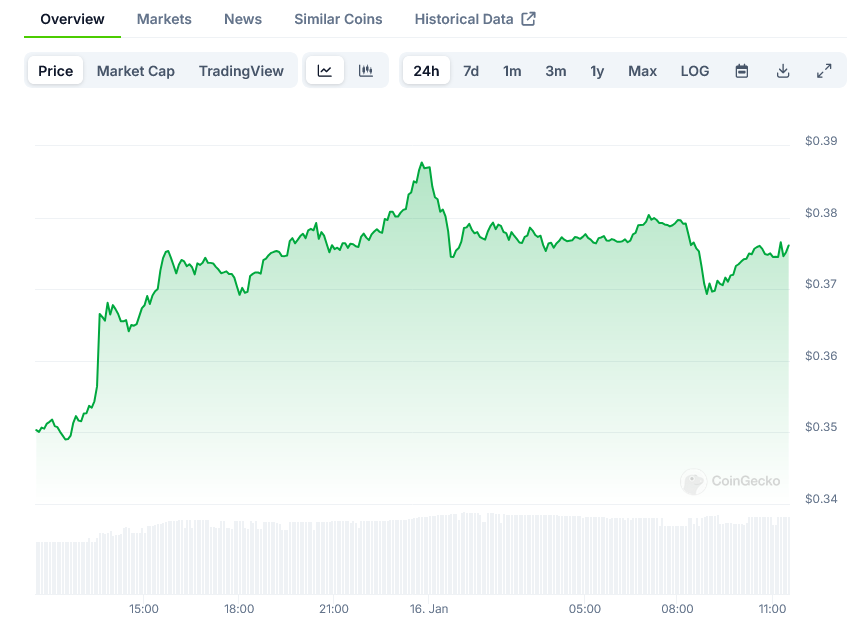Expand chart to fullscreen
The image size is (847, 631).
[824, 71]
